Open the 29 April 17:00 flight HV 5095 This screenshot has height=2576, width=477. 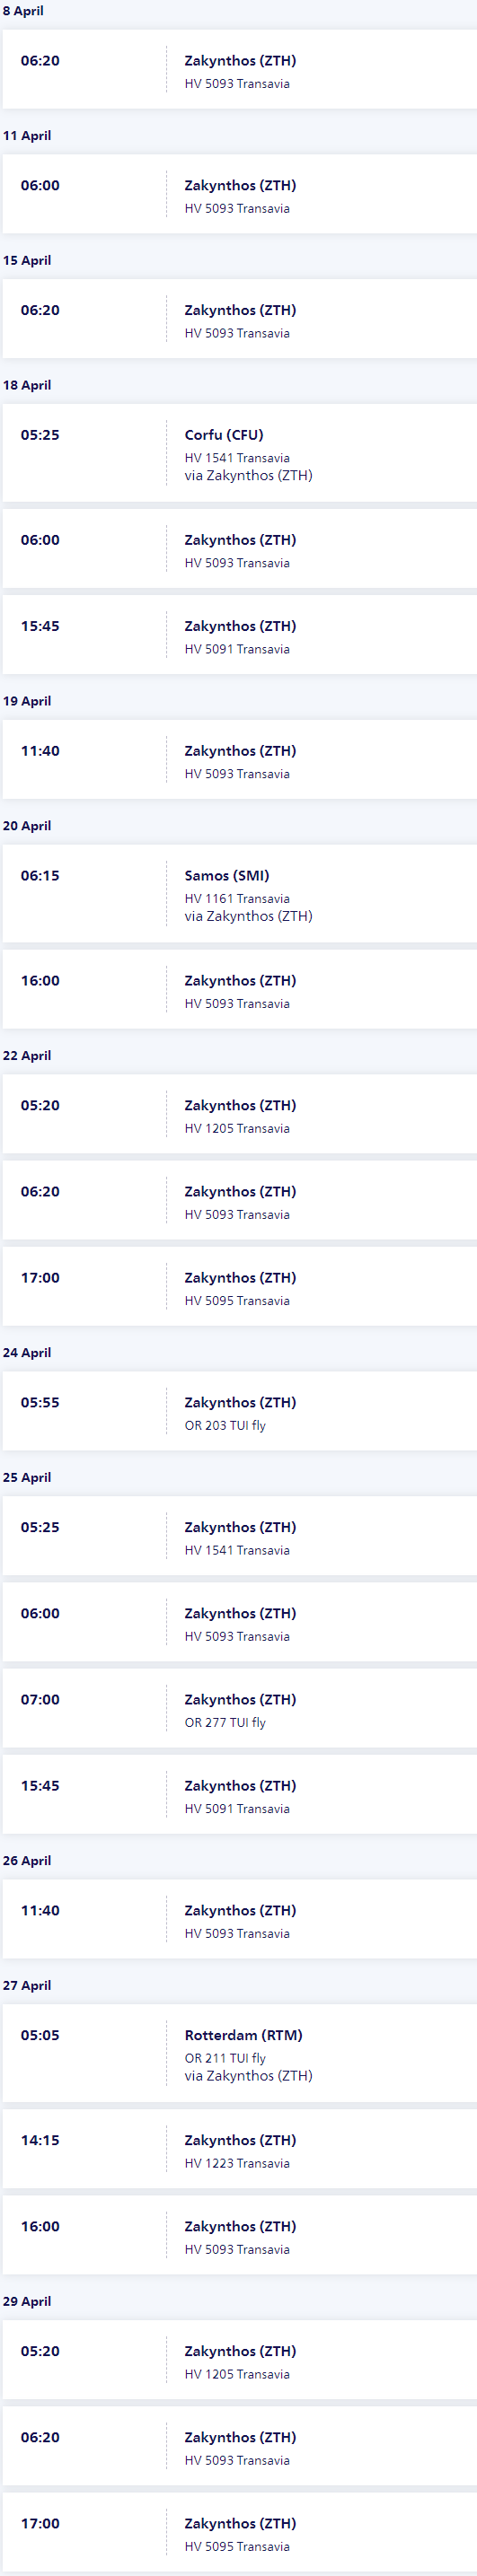pyautogui.click(x=239, y=2533)
